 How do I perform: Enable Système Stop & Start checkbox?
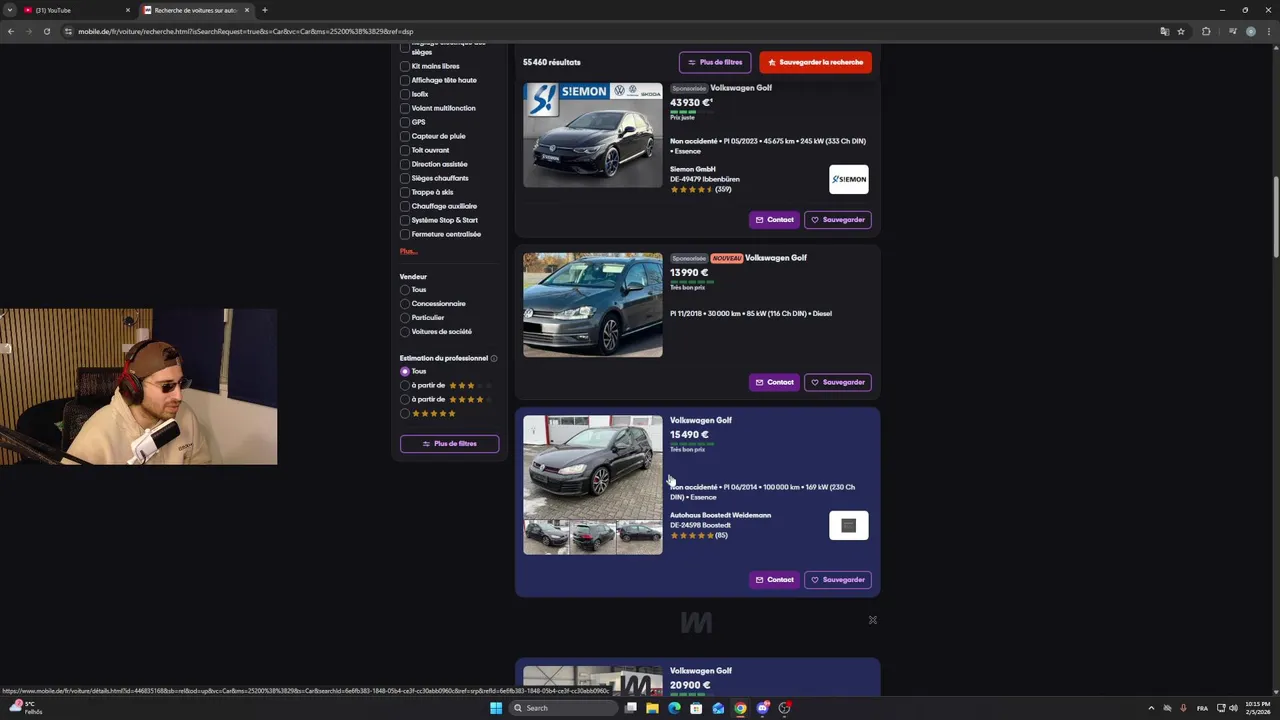pyautogui.click(x=405, y=220)
